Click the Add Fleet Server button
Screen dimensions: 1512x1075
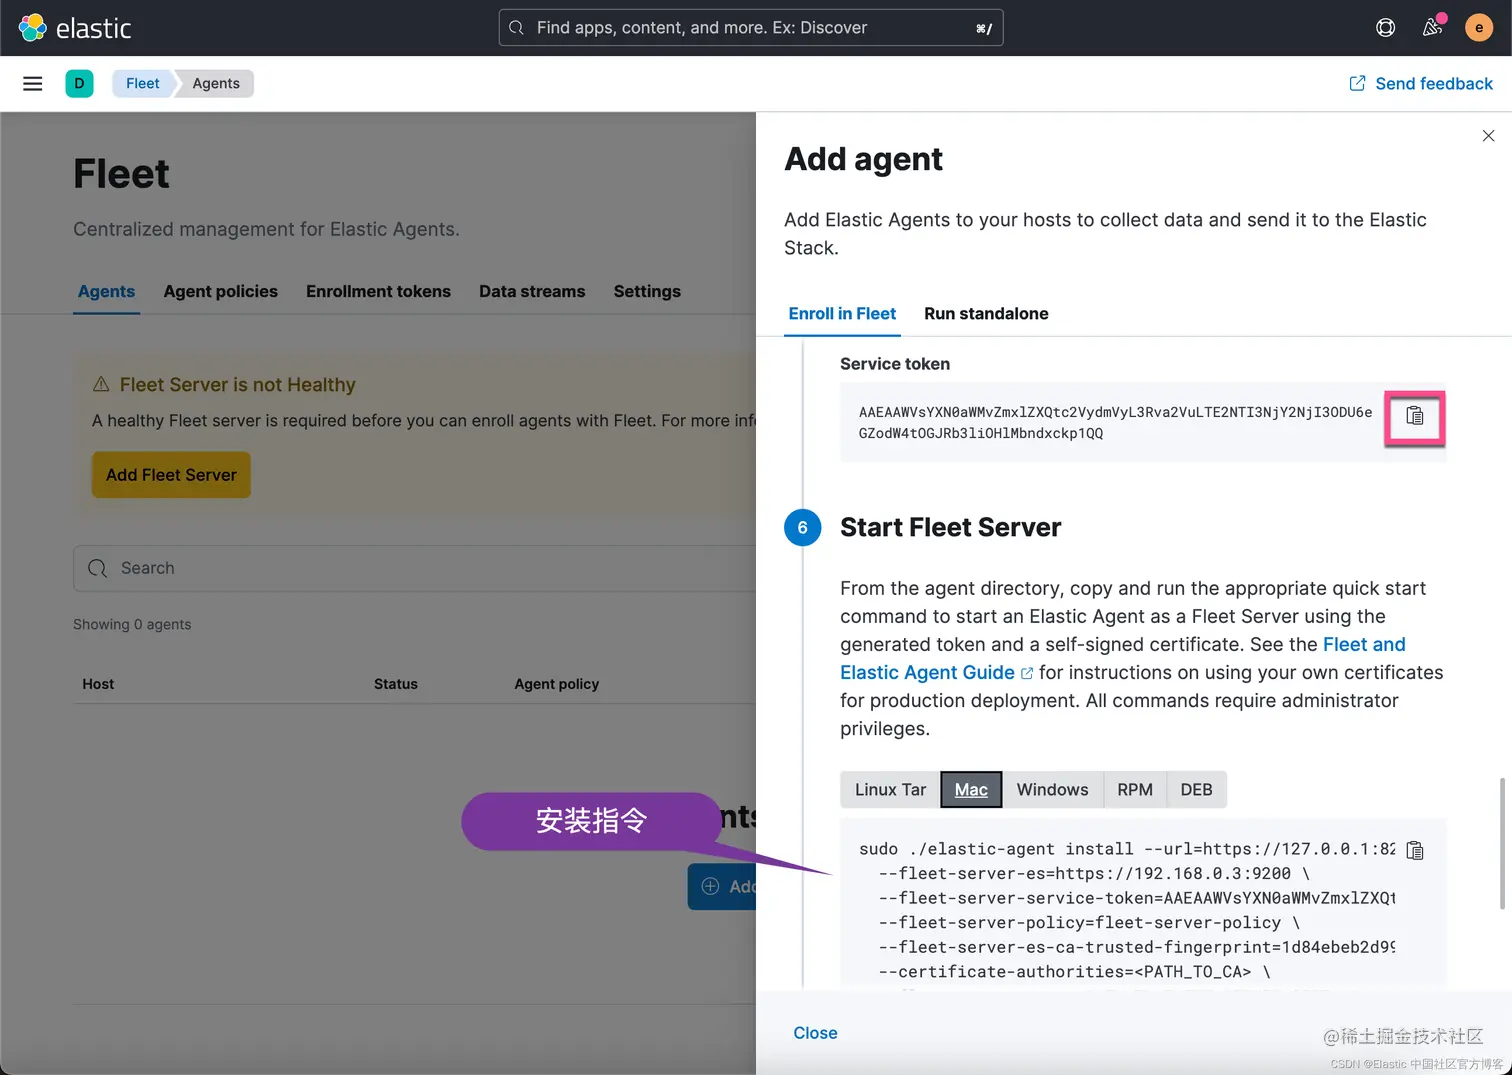171,475
